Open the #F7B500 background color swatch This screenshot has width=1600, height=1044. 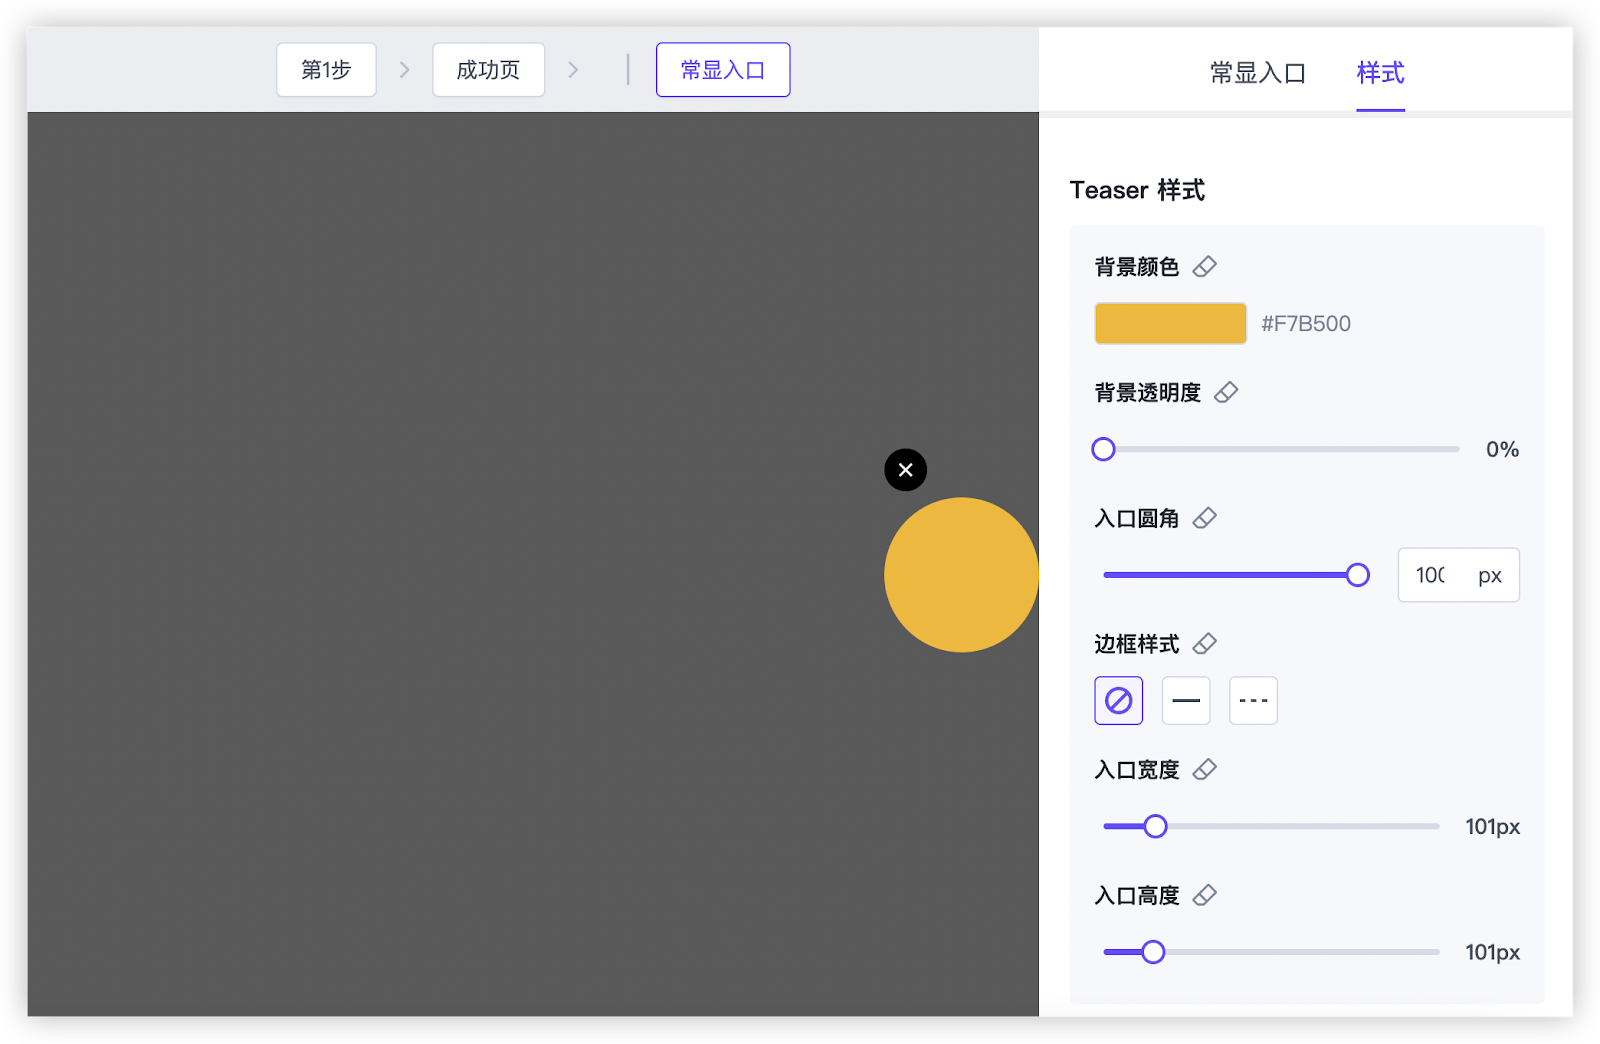[1170, 324]
